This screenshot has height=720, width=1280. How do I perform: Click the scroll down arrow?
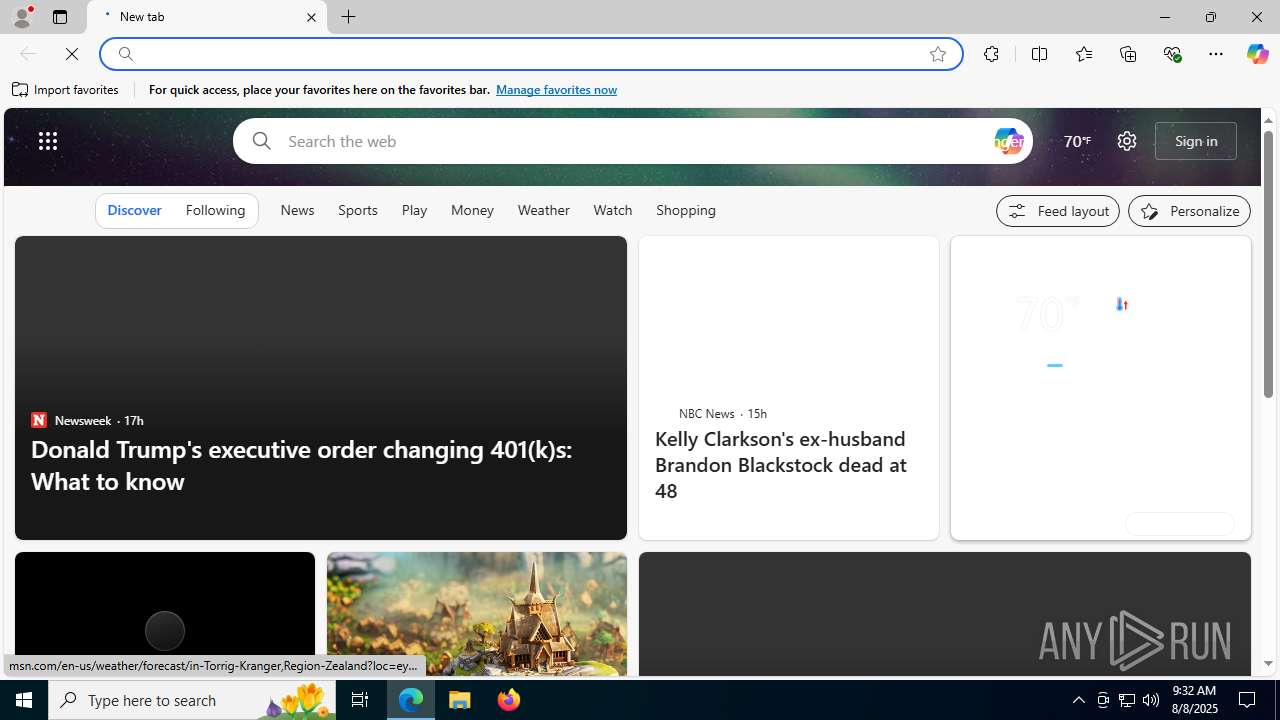pyautogui.click(x=1268, y=664)
